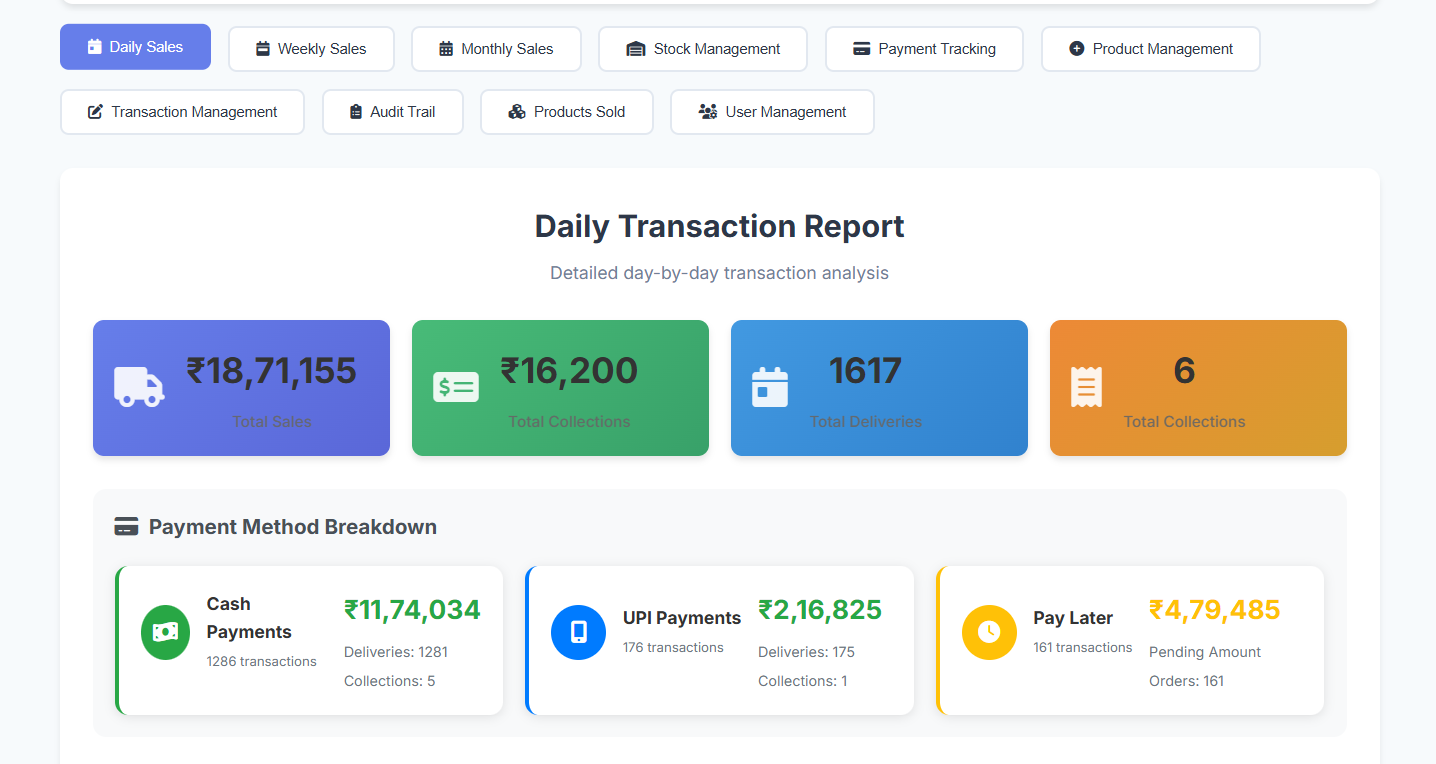Viewport: 1436px width, 764px height.
Task: Click the ₹16,200 collections amount
Action: [569, 371]
